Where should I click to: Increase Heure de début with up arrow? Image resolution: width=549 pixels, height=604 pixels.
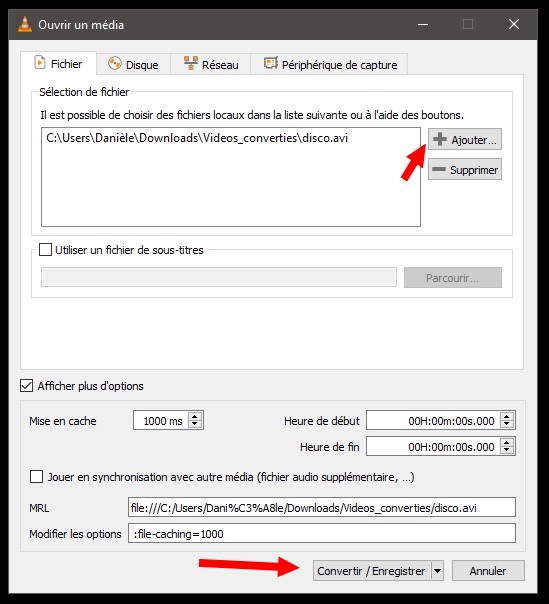tap(507, 416)
